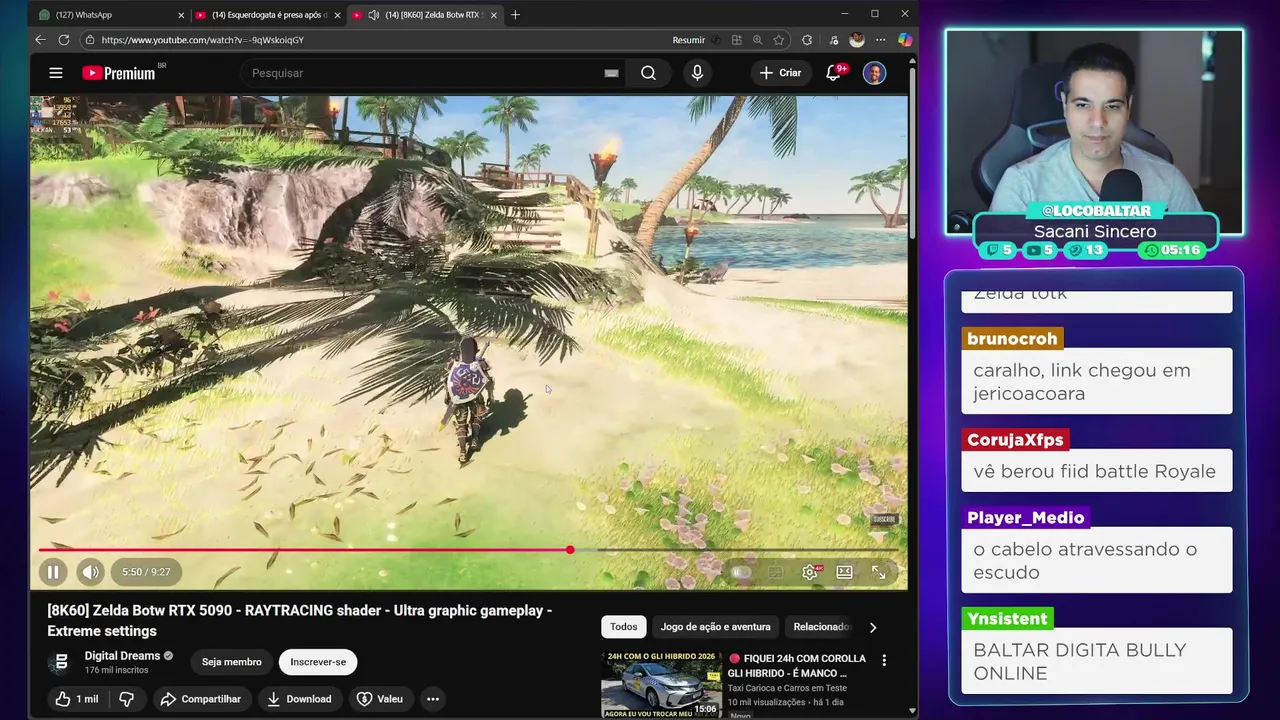The image size is (1280, 720).
Task: Switch to theater mode
Action: 845,572
